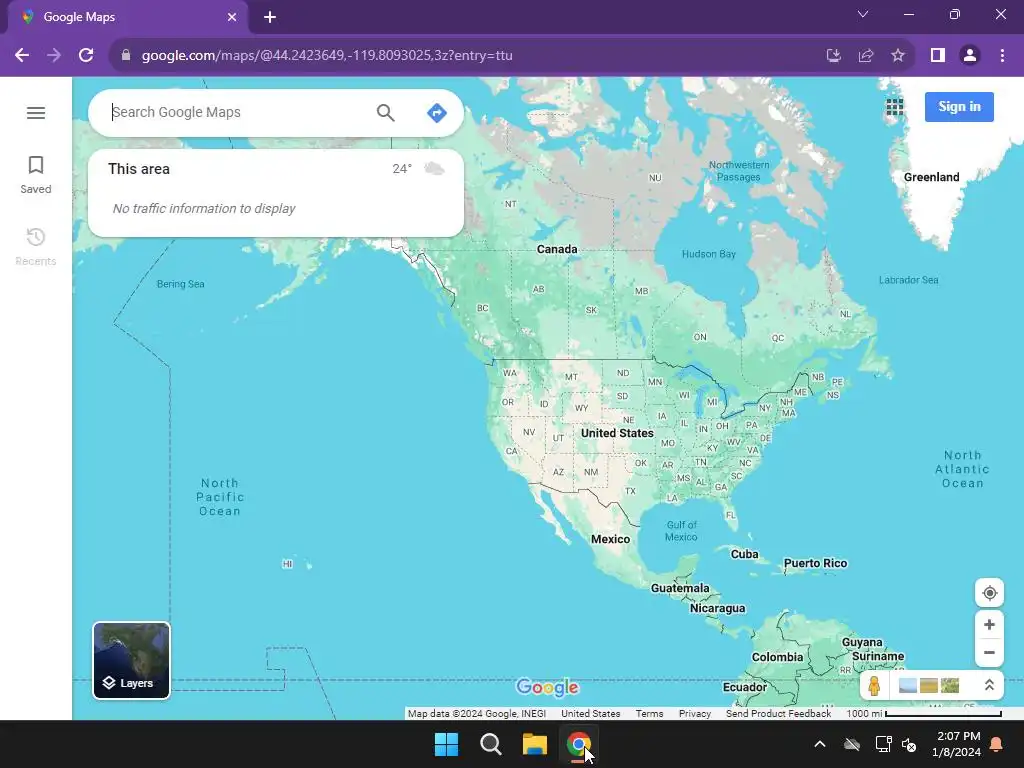The width and height of the screenshot is (1024, 768).
Task: Click the Puerto Rico label
Action: [815, 564]
